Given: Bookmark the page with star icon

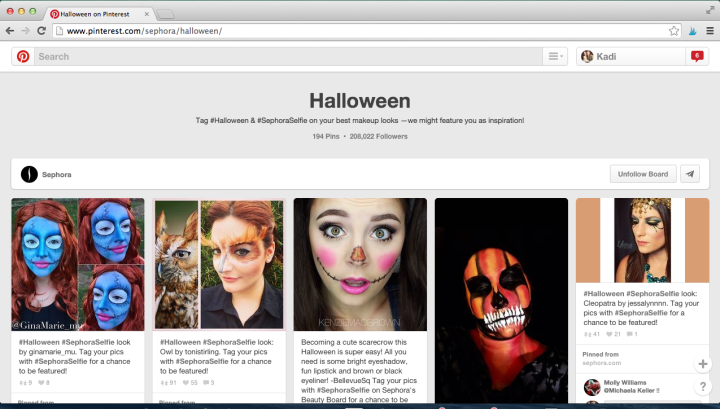Looking at the screenshot, I should point(675,31).
